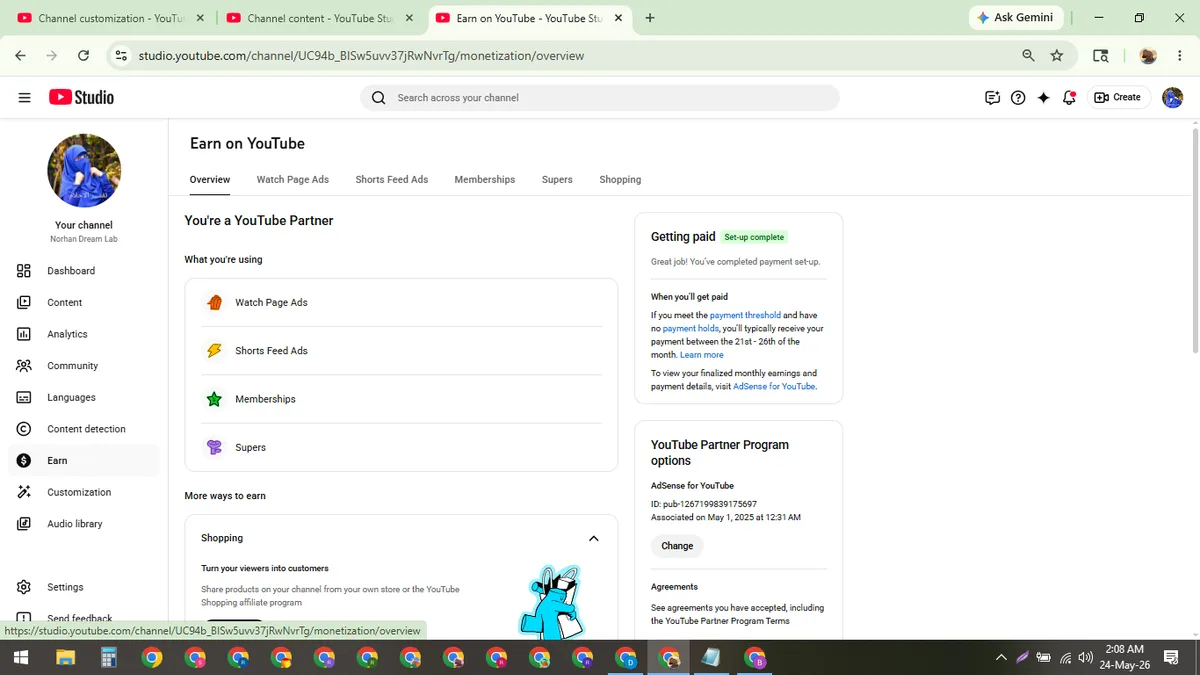
Task: Click the Watch Page Ads row
Action: tap(401, 303)
